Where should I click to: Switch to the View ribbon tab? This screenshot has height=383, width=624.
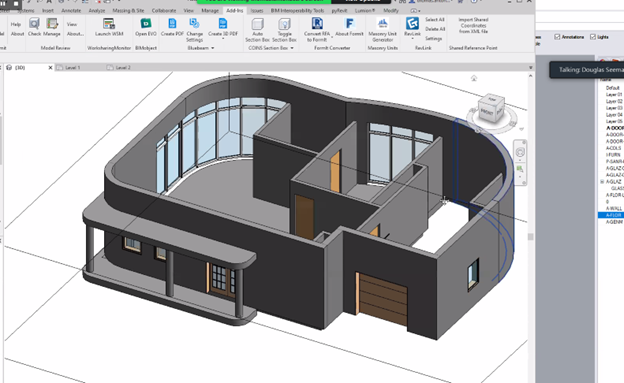189,10
